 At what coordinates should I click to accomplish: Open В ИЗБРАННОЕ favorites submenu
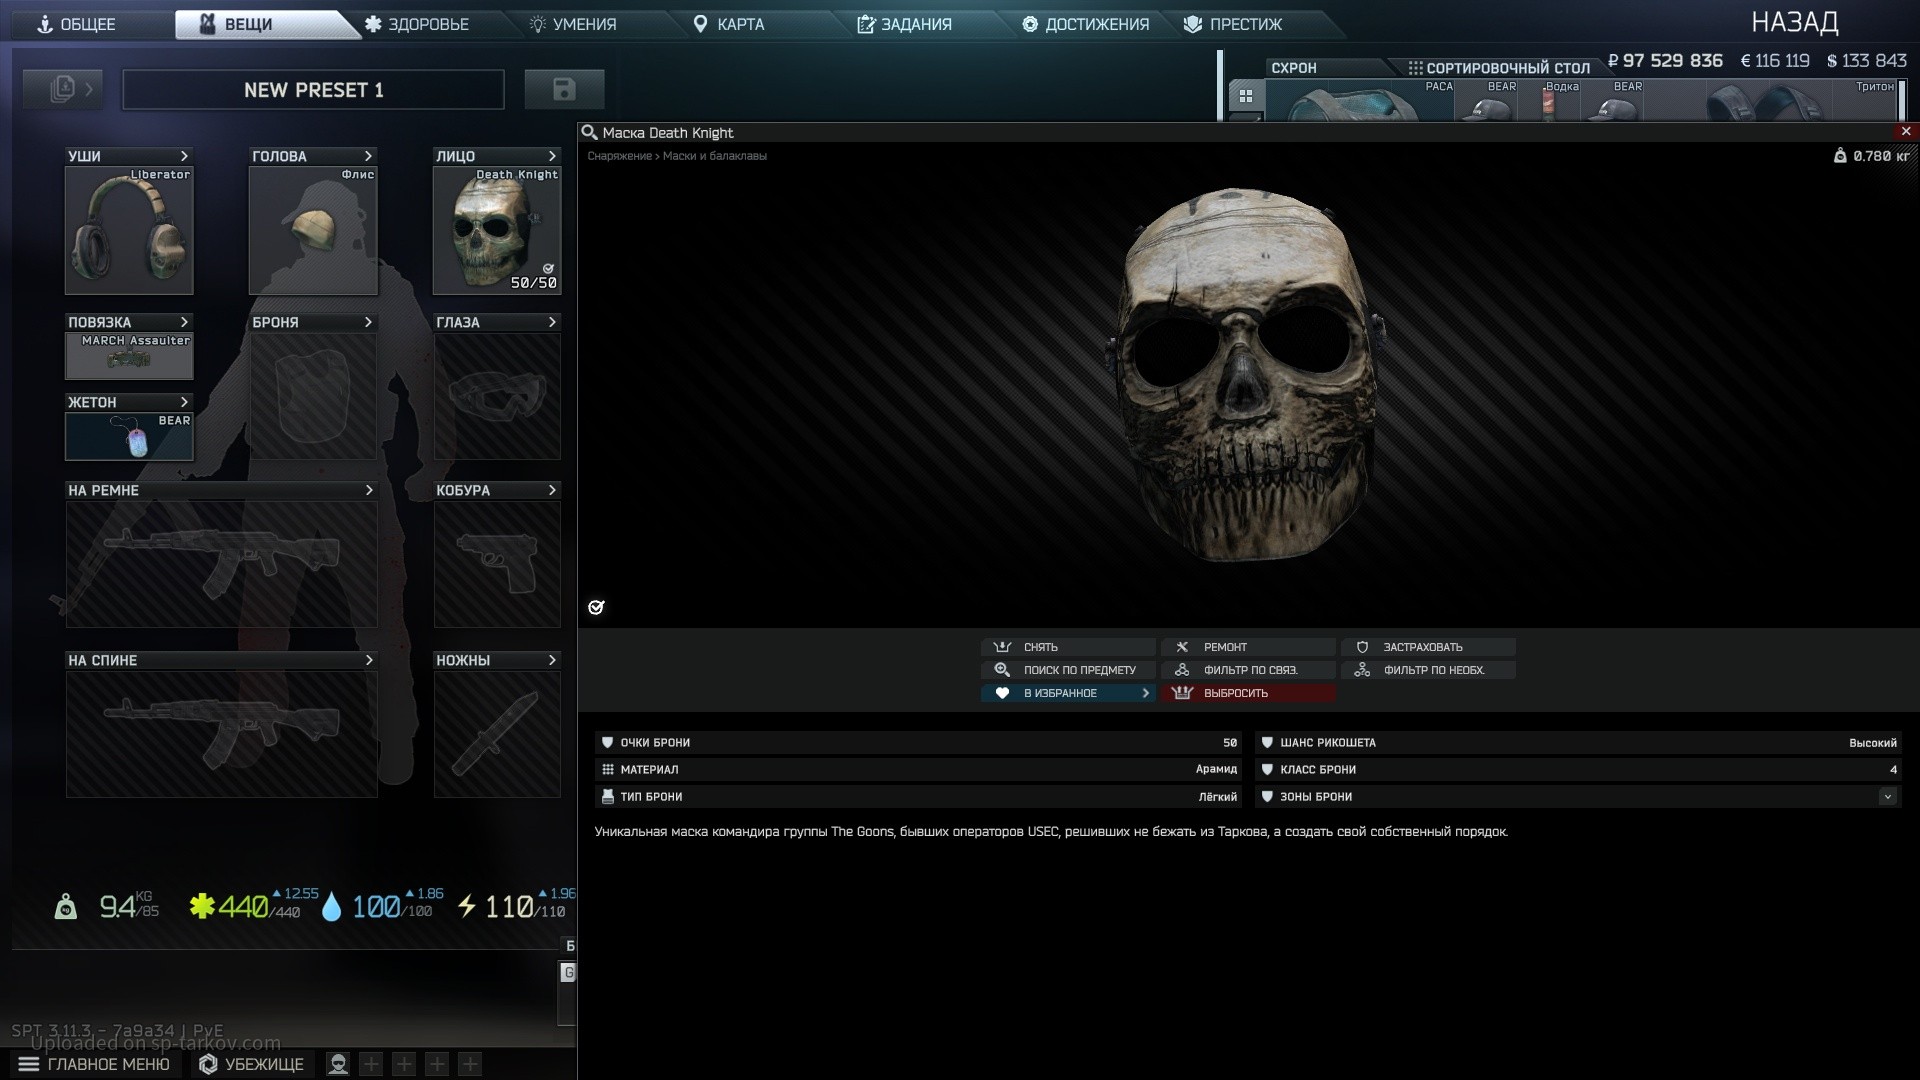(x=1068, y=693)
